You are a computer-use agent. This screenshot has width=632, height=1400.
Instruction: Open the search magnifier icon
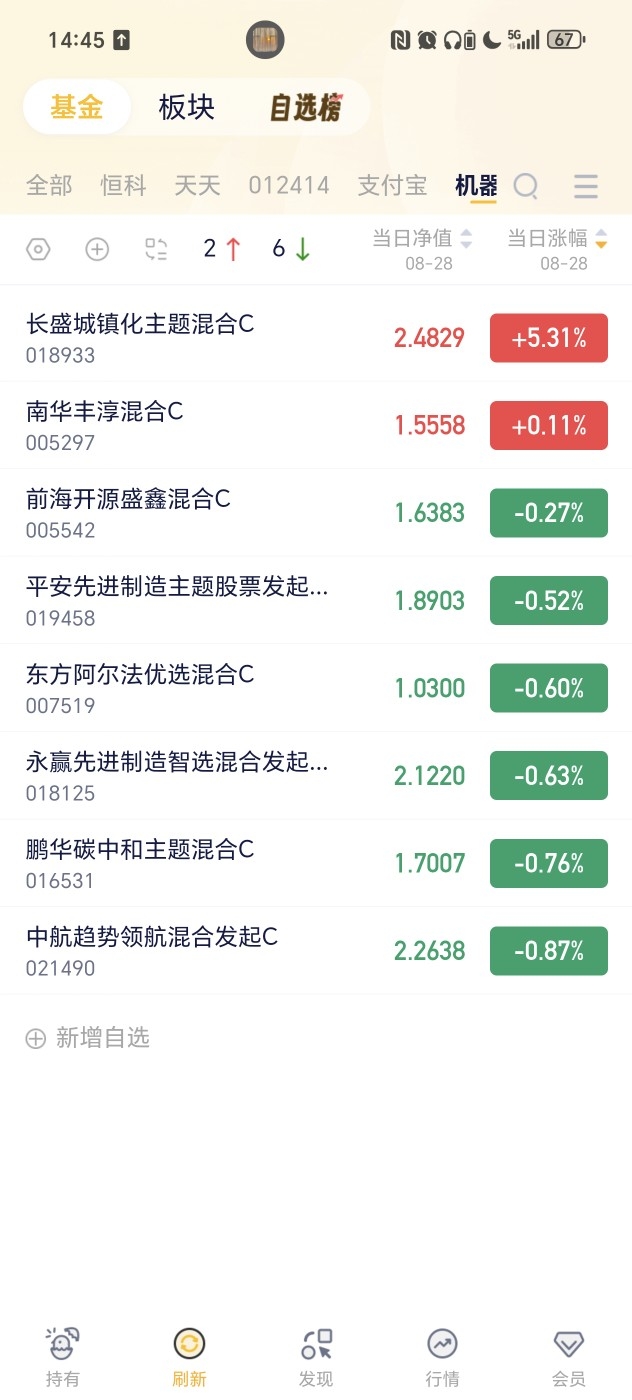(x=526, y=186)
